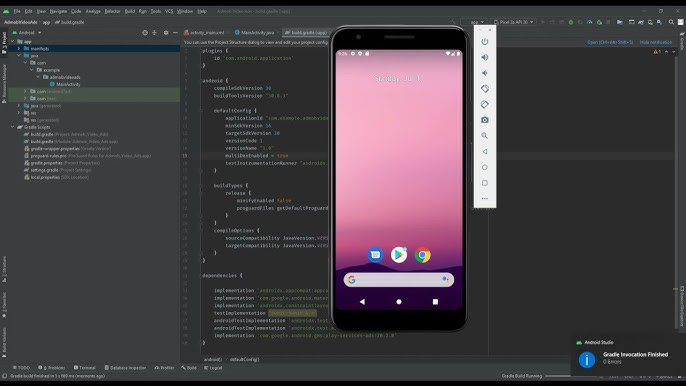Open emulator extended controls (three dots)
686x386 pixels.
[484, 198]
